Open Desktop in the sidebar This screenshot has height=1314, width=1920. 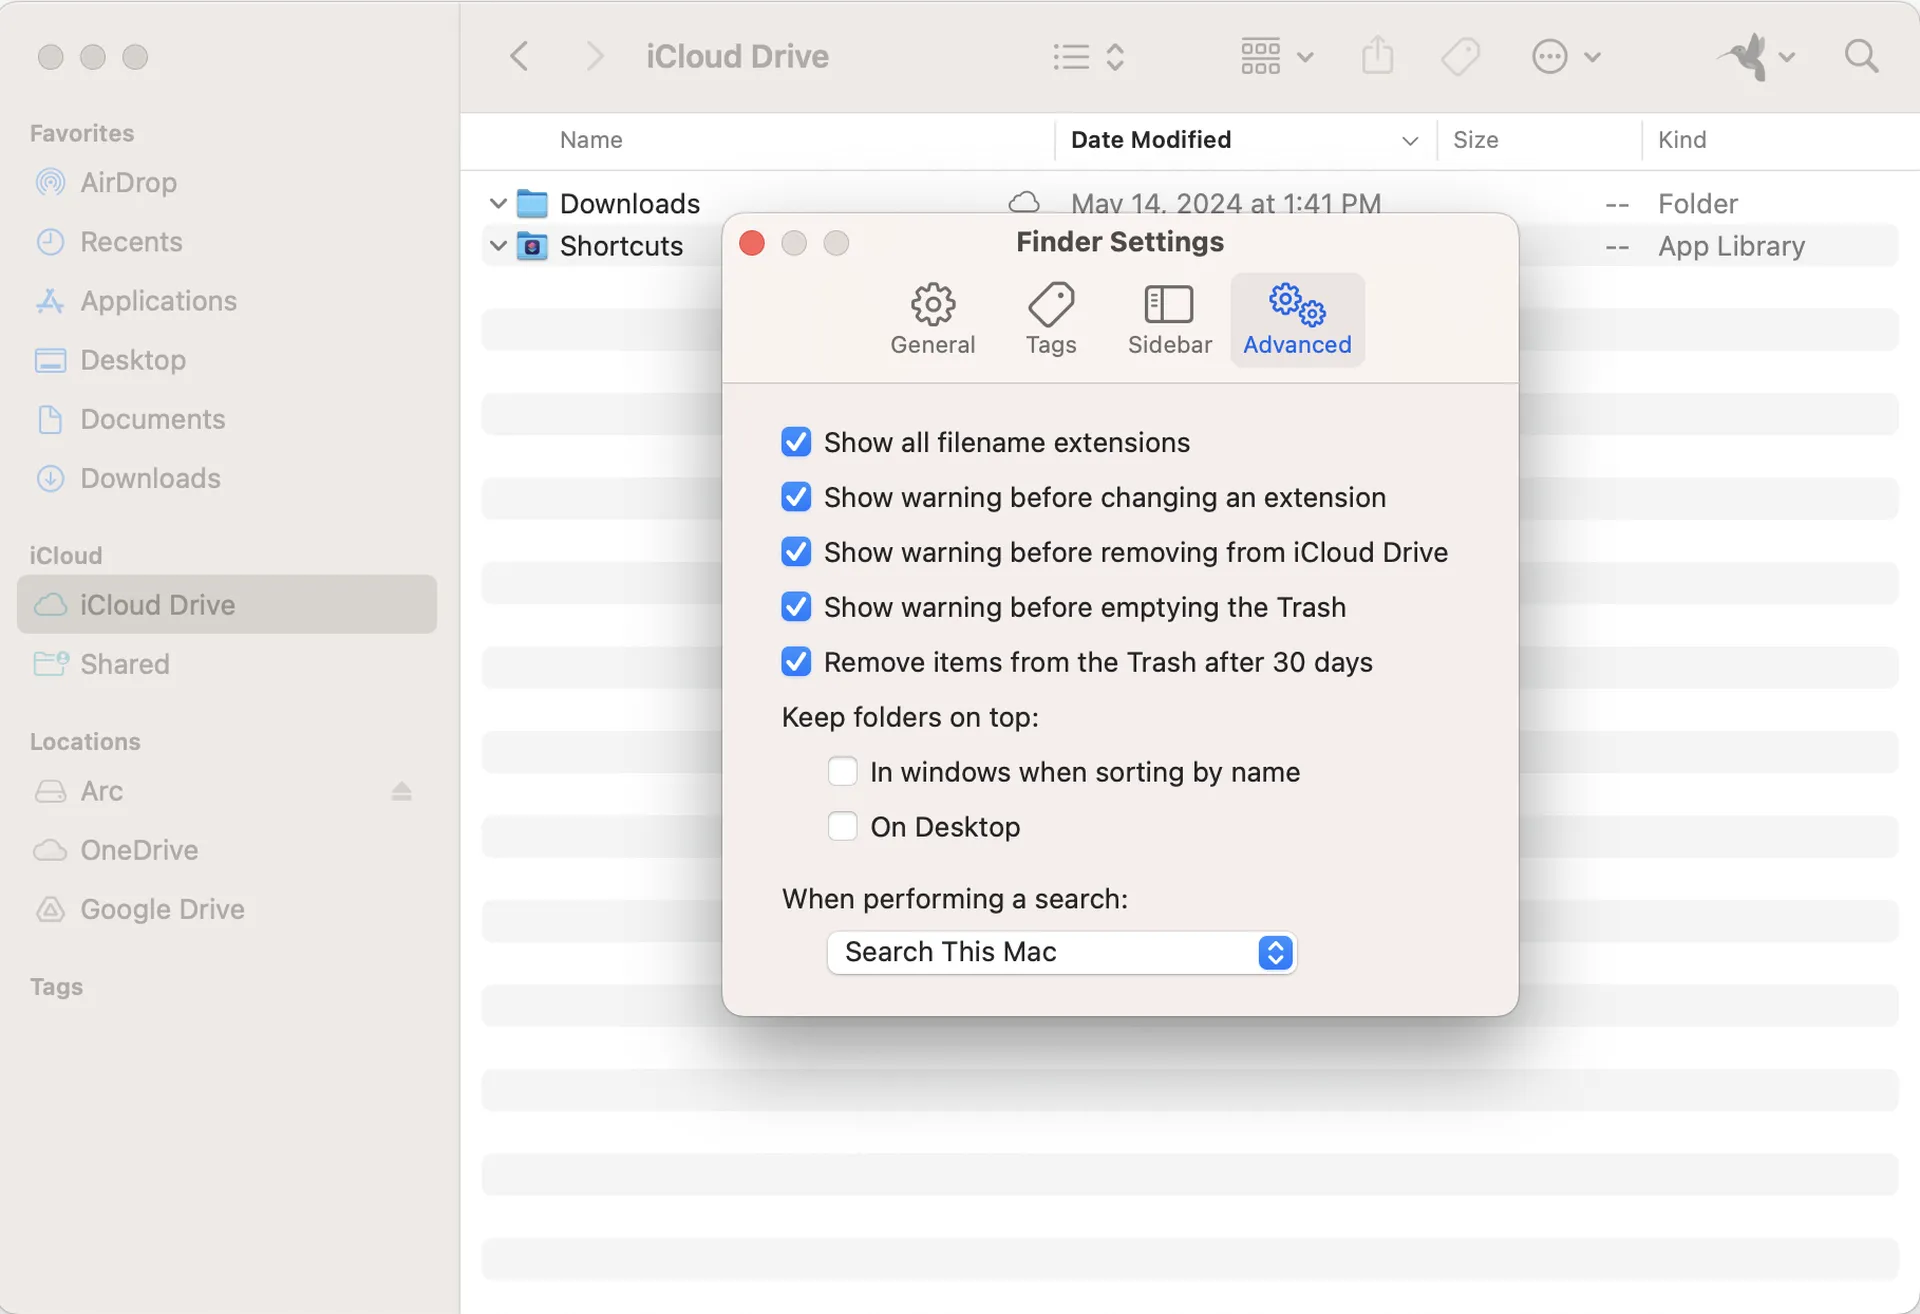point(226,359)
